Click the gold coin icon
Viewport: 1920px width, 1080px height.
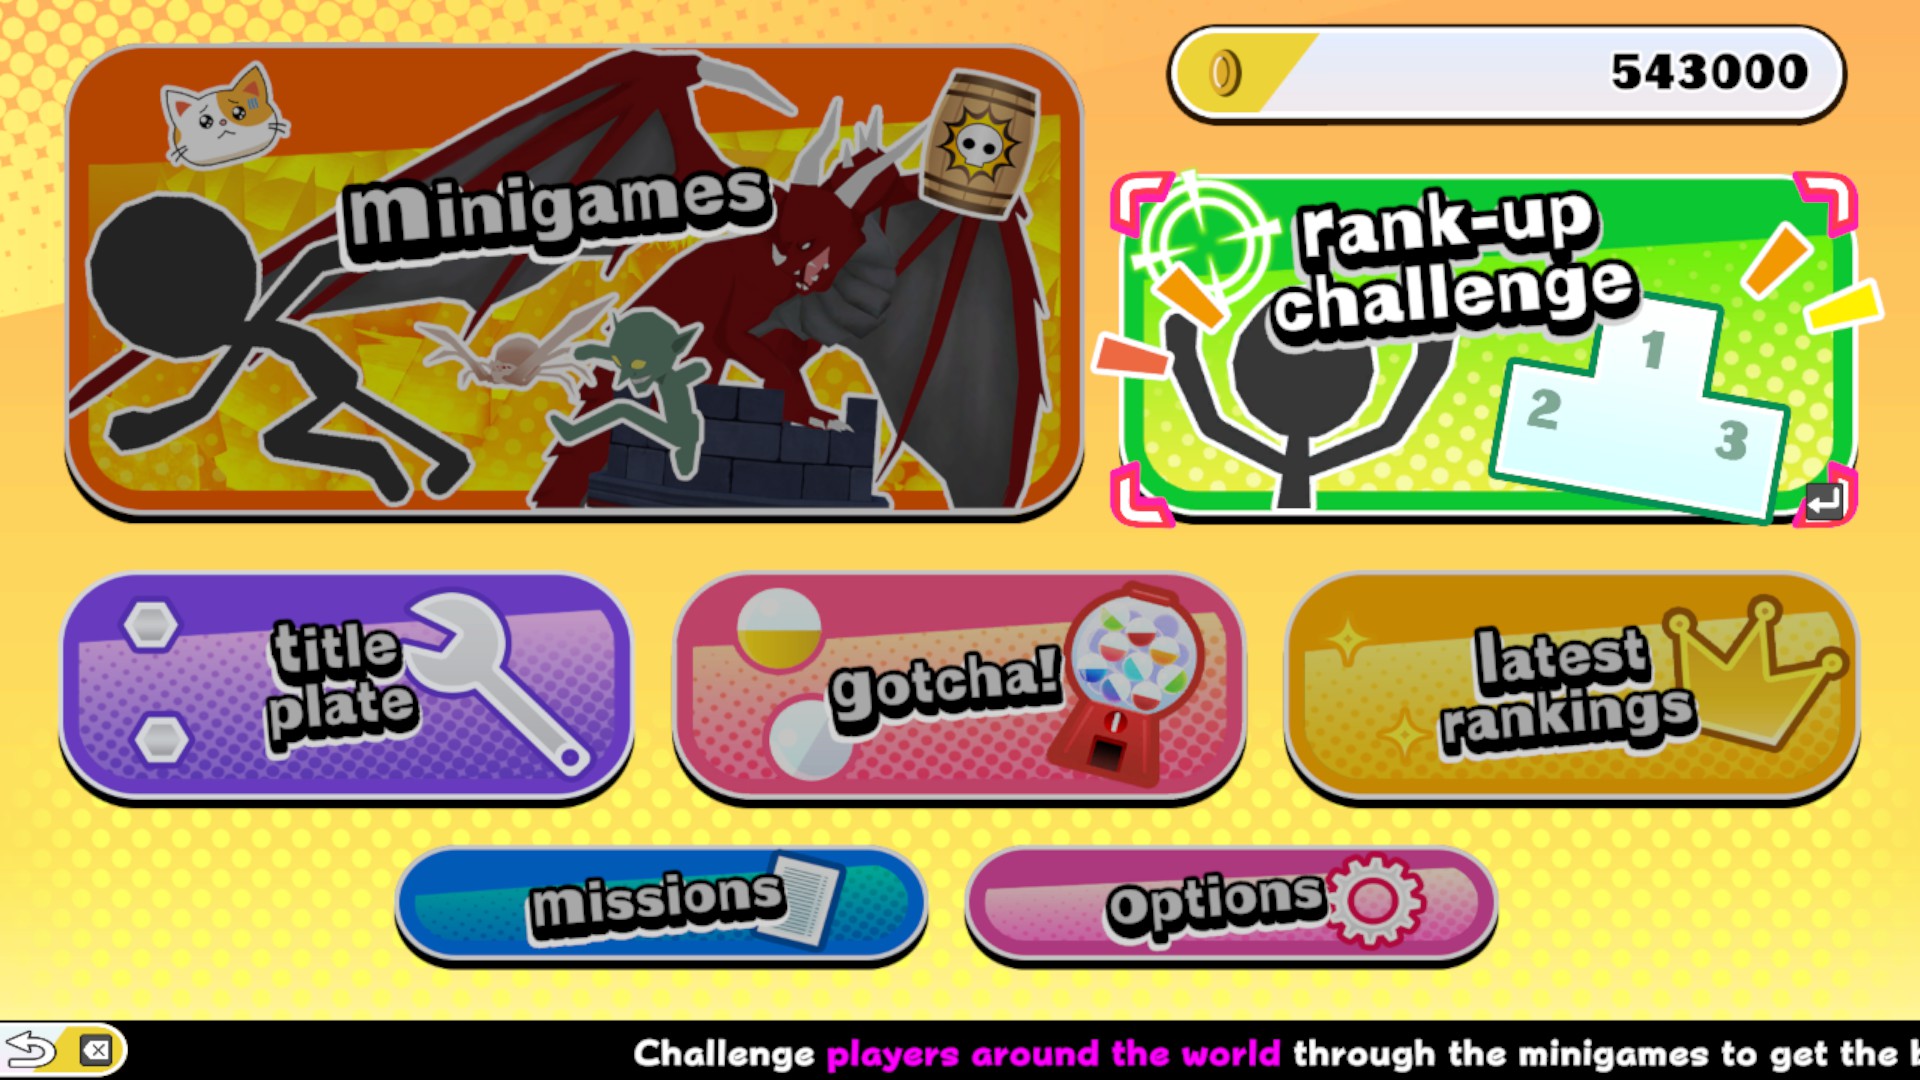[1225, 73]
